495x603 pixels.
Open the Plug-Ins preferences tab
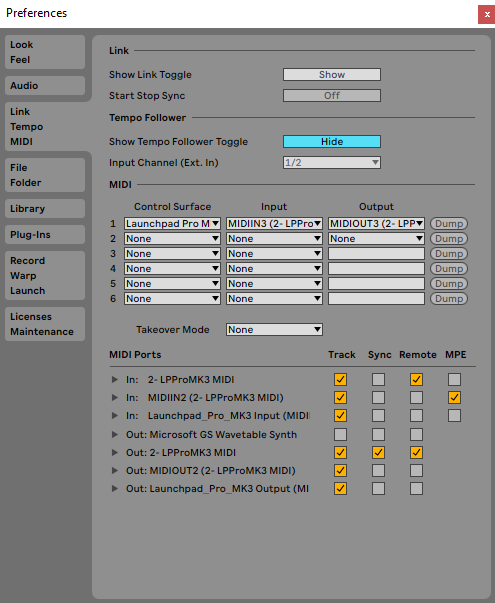45,235
